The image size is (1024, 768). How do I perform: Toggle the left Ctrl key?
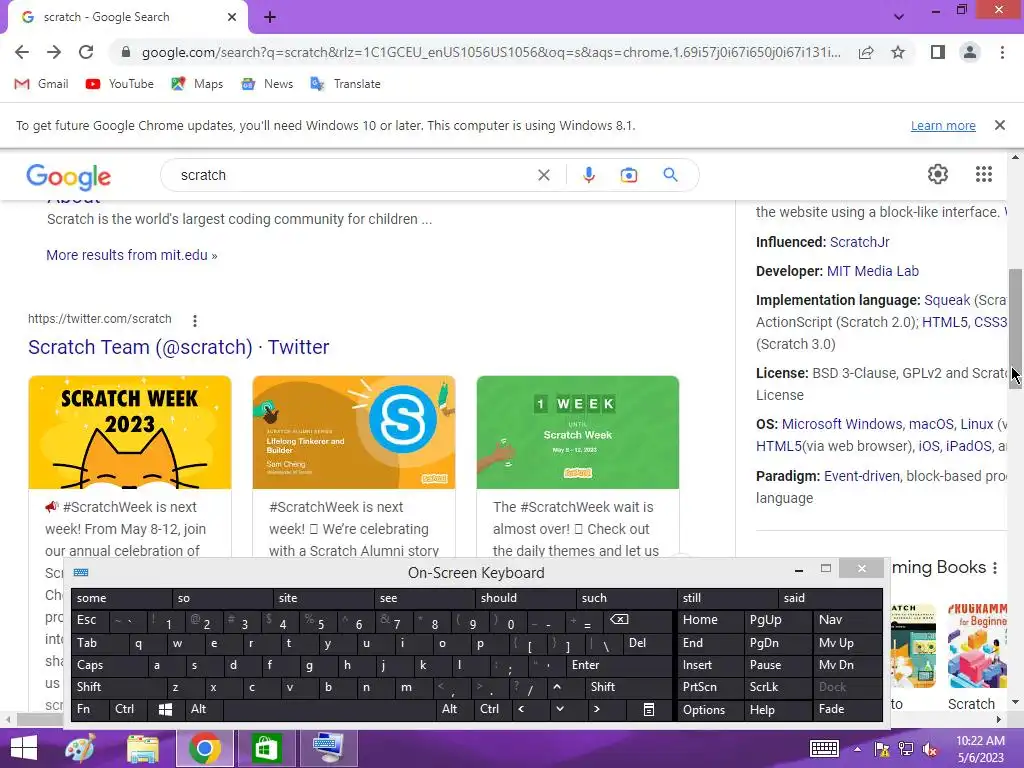point(128,709)
